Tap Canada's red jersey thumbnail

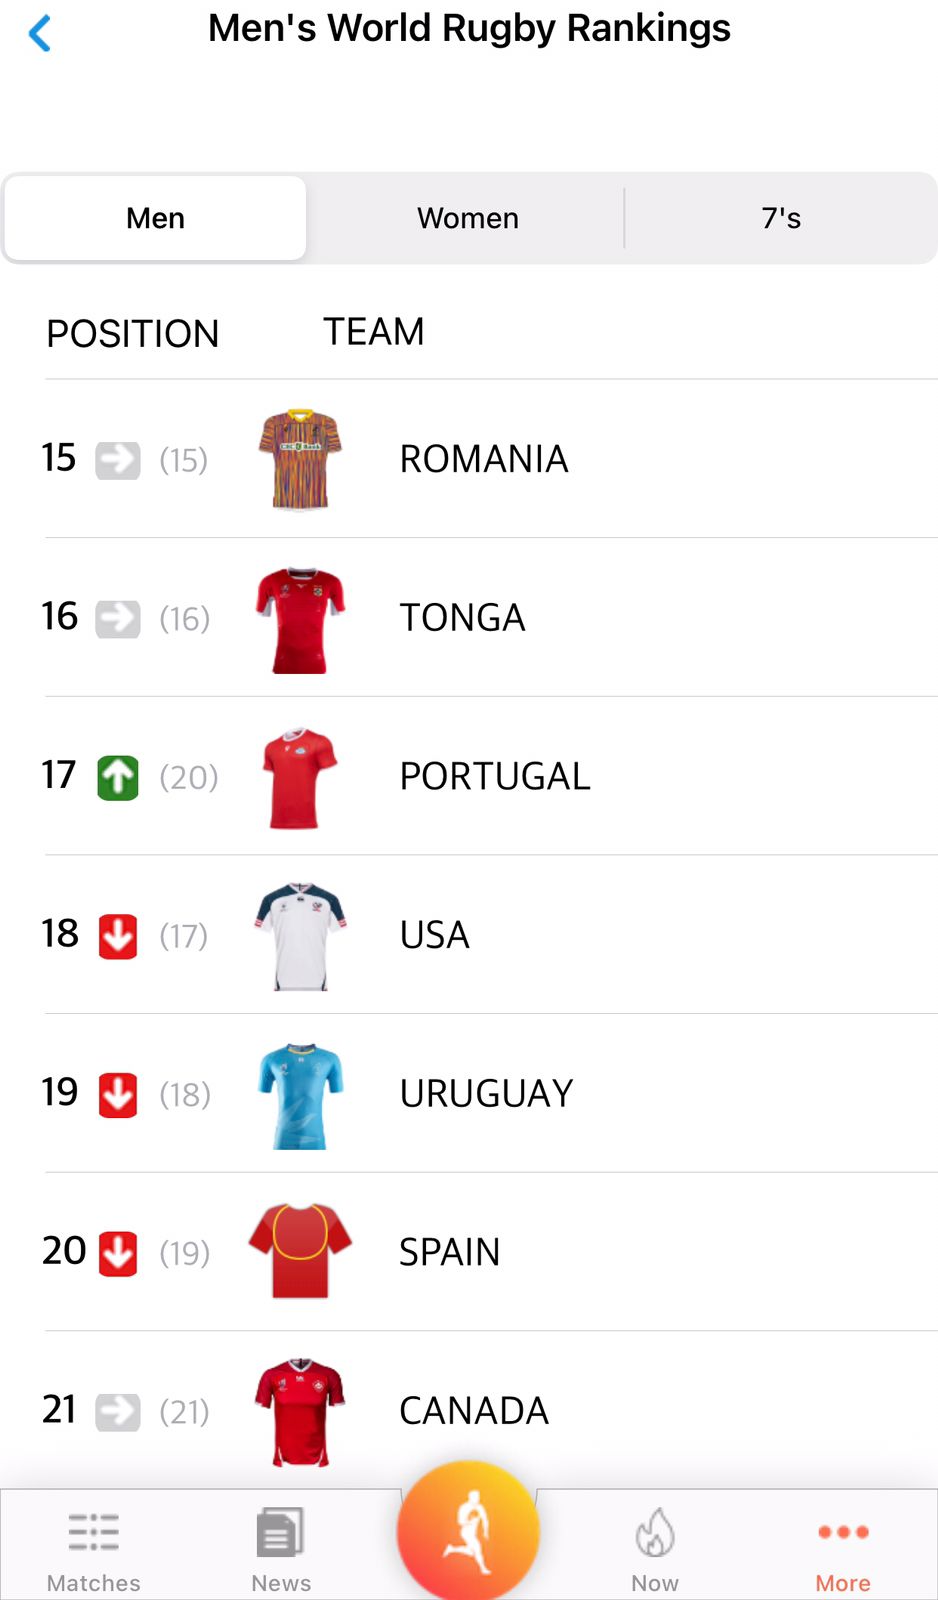(x=300, y=1411)
